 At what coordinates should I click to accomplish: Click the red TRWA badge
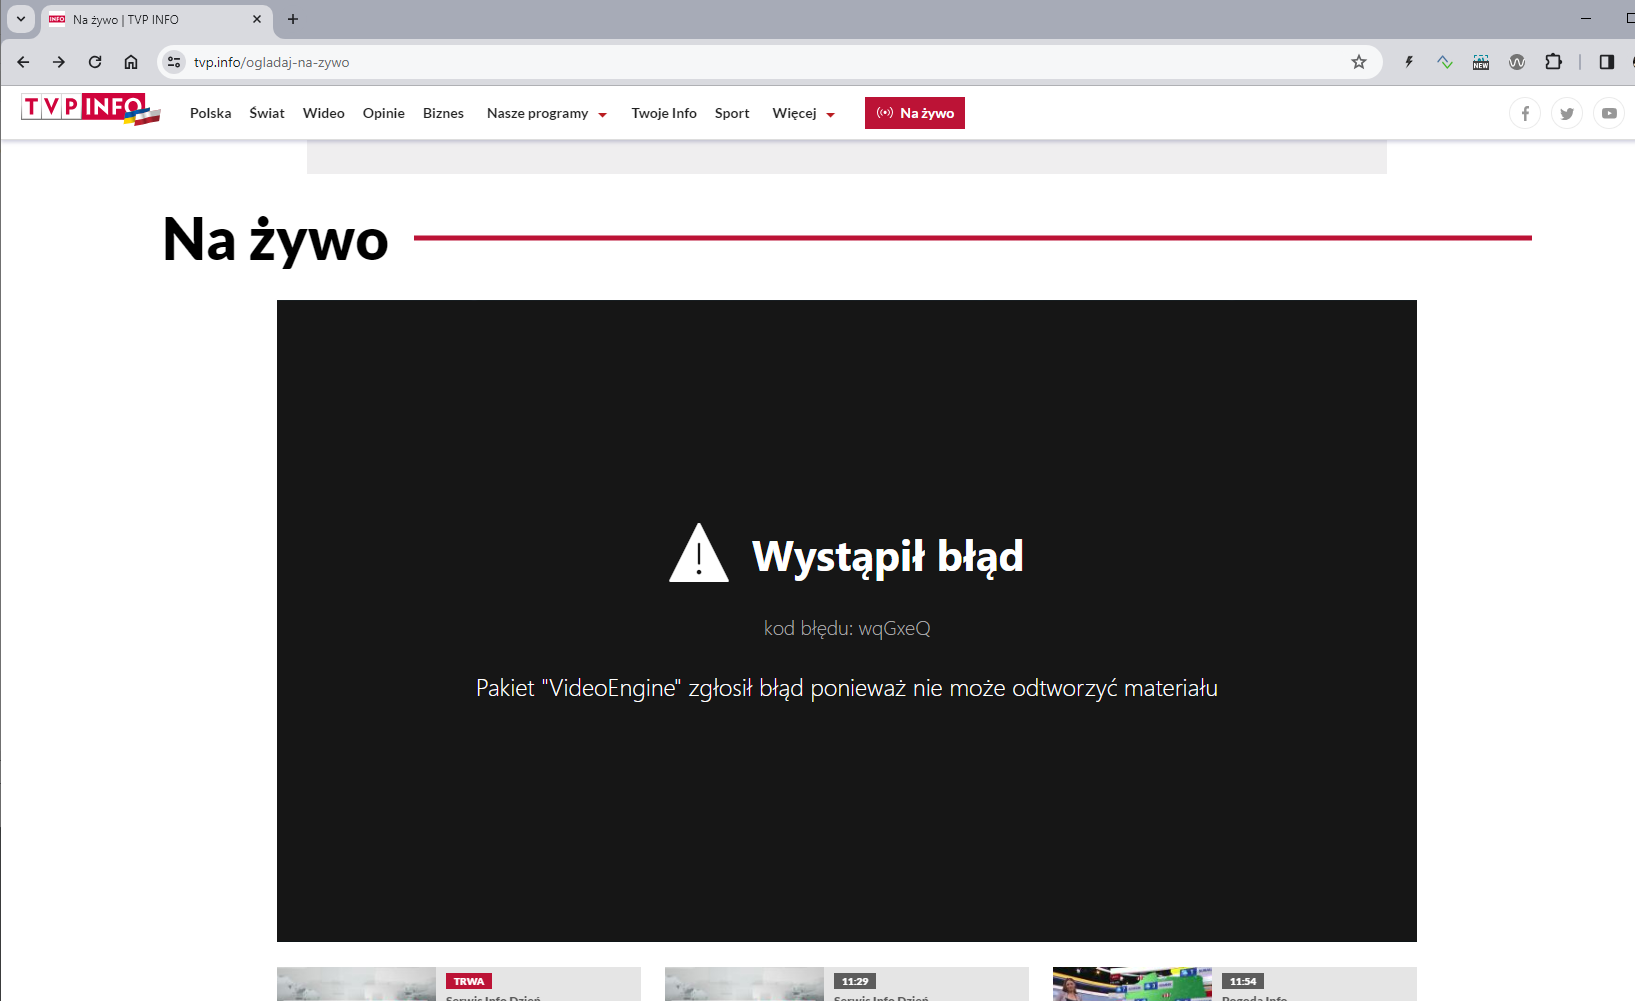tap(469, 981)
